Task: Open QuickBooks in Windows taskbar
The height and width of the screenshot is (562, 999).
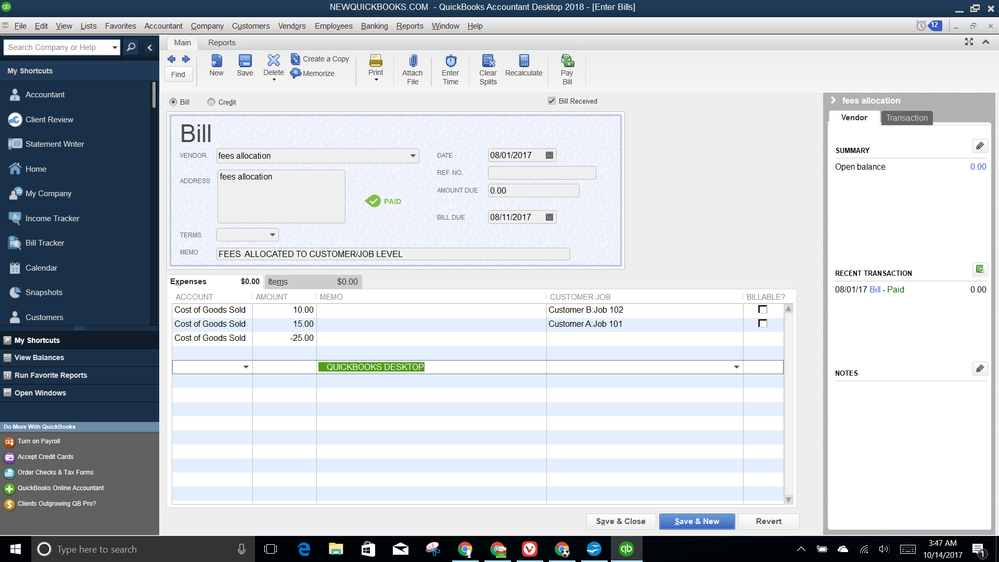Action: [626, 549]
